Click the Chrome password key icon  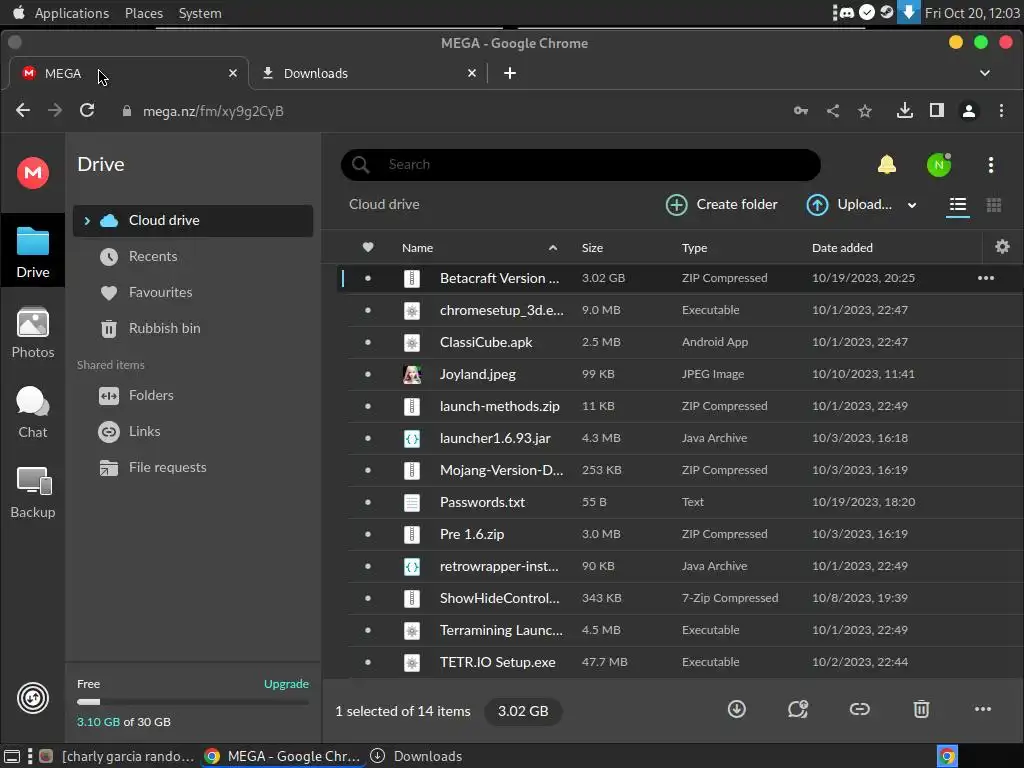[801, 111]
